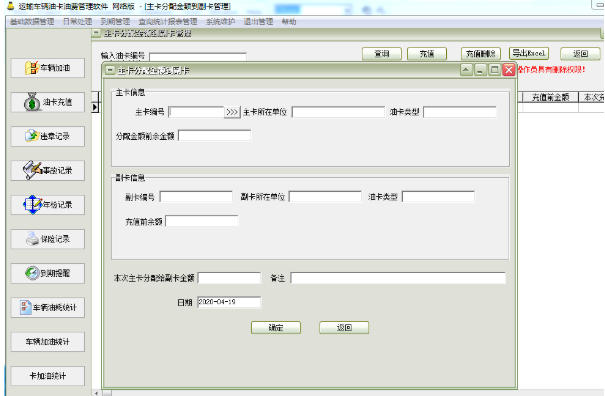Open the 日常处理 menu
605x396 pixels.
77,22
